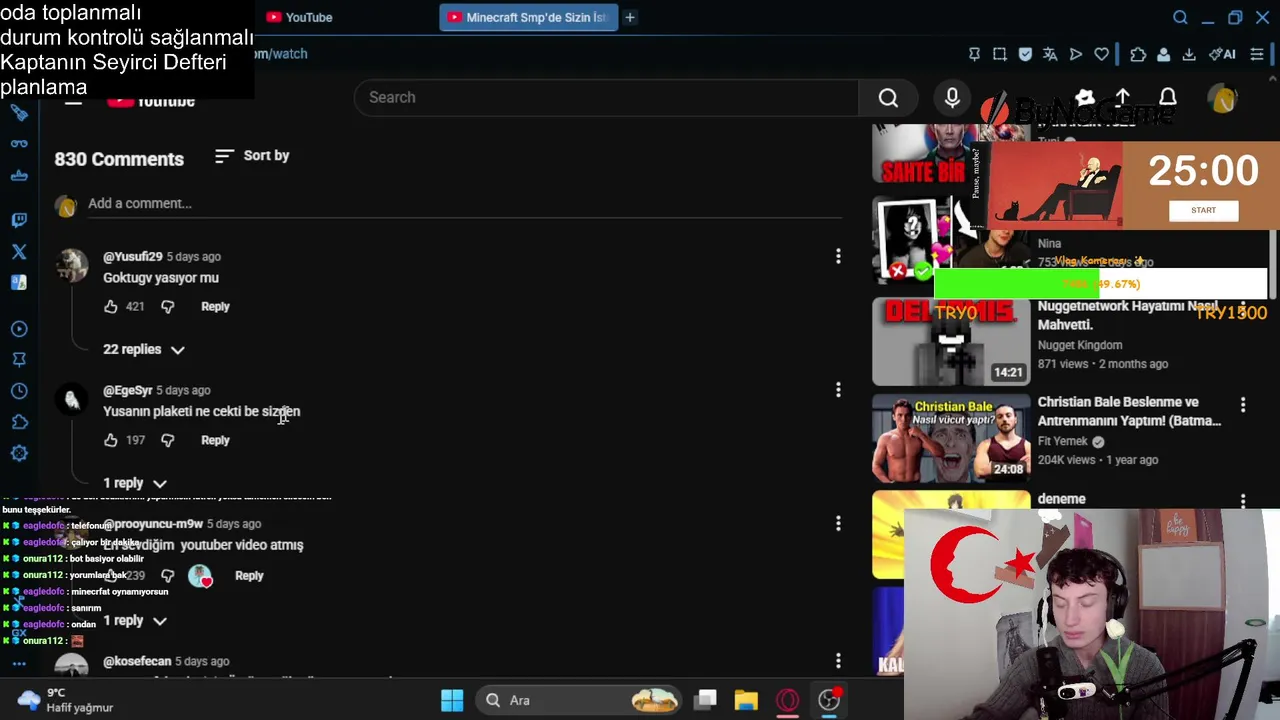Click into the YouTube Search field
Screen dimensions: 1280x720
(x=606, y=97)
